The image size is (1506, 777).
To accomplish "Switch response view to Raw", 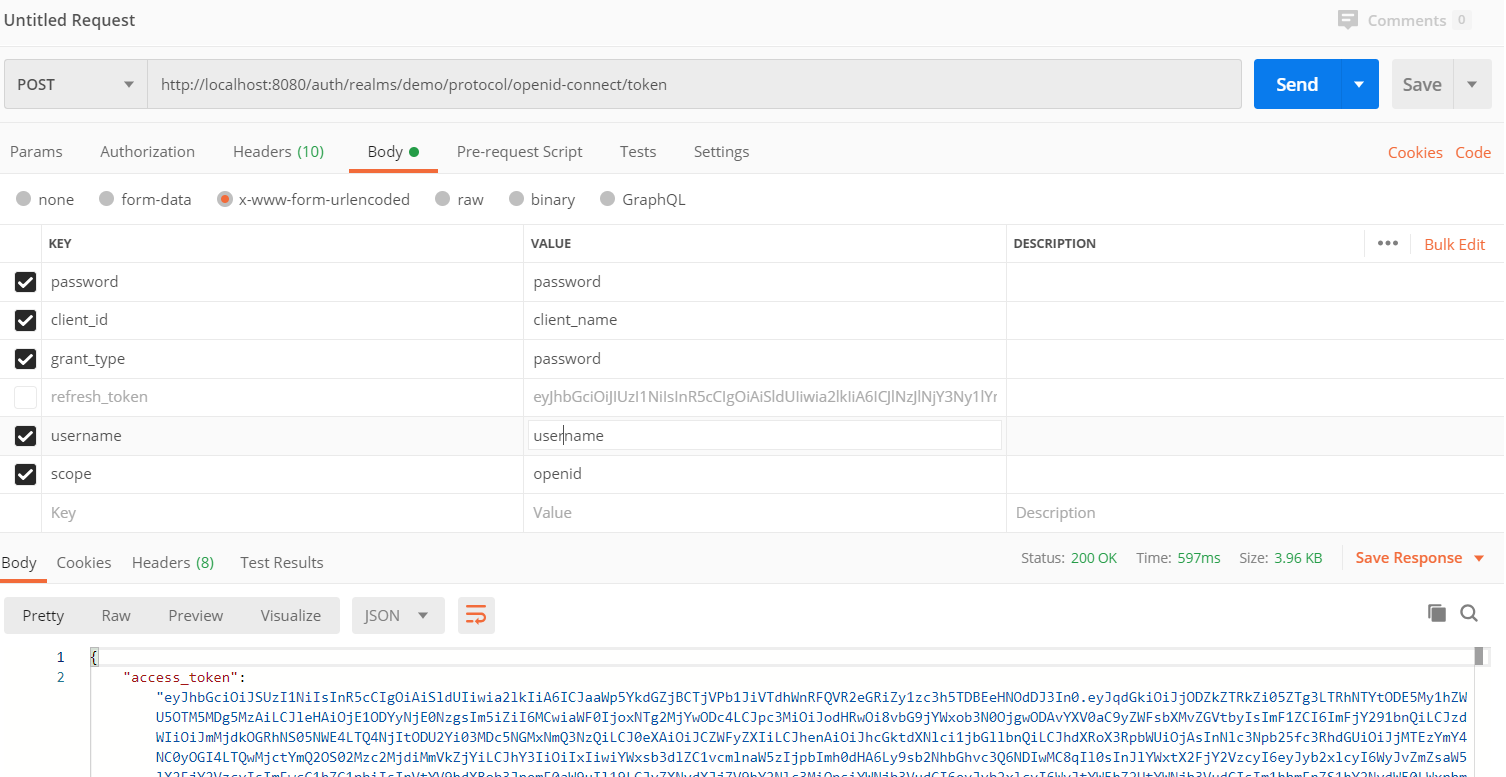I will point(116,615).
